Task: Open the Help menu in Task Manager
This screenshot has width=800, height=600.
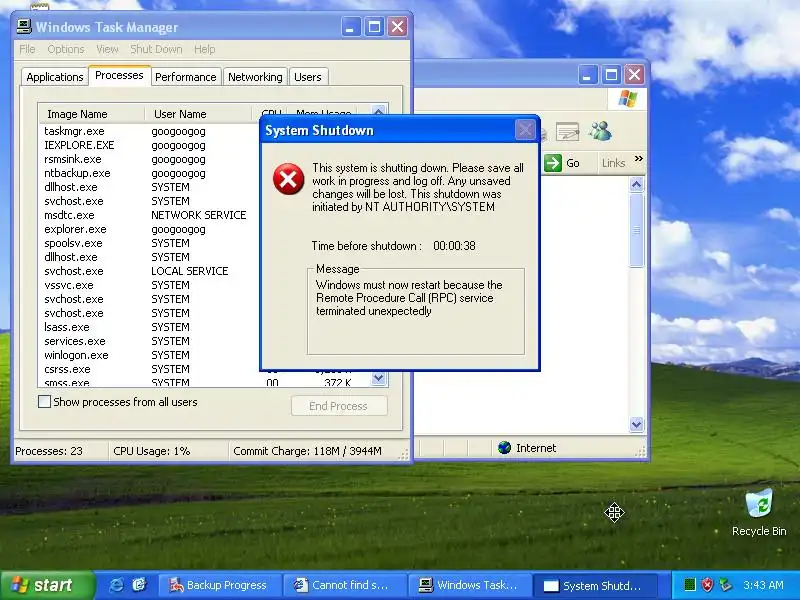Action: pos(205,49)
